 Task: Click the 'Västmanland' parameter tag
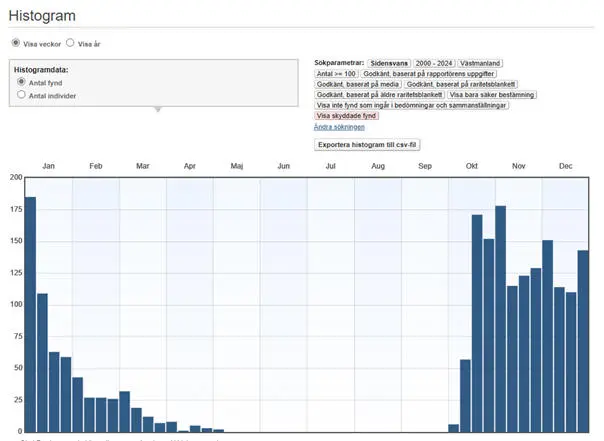click(x=483, y=62)
